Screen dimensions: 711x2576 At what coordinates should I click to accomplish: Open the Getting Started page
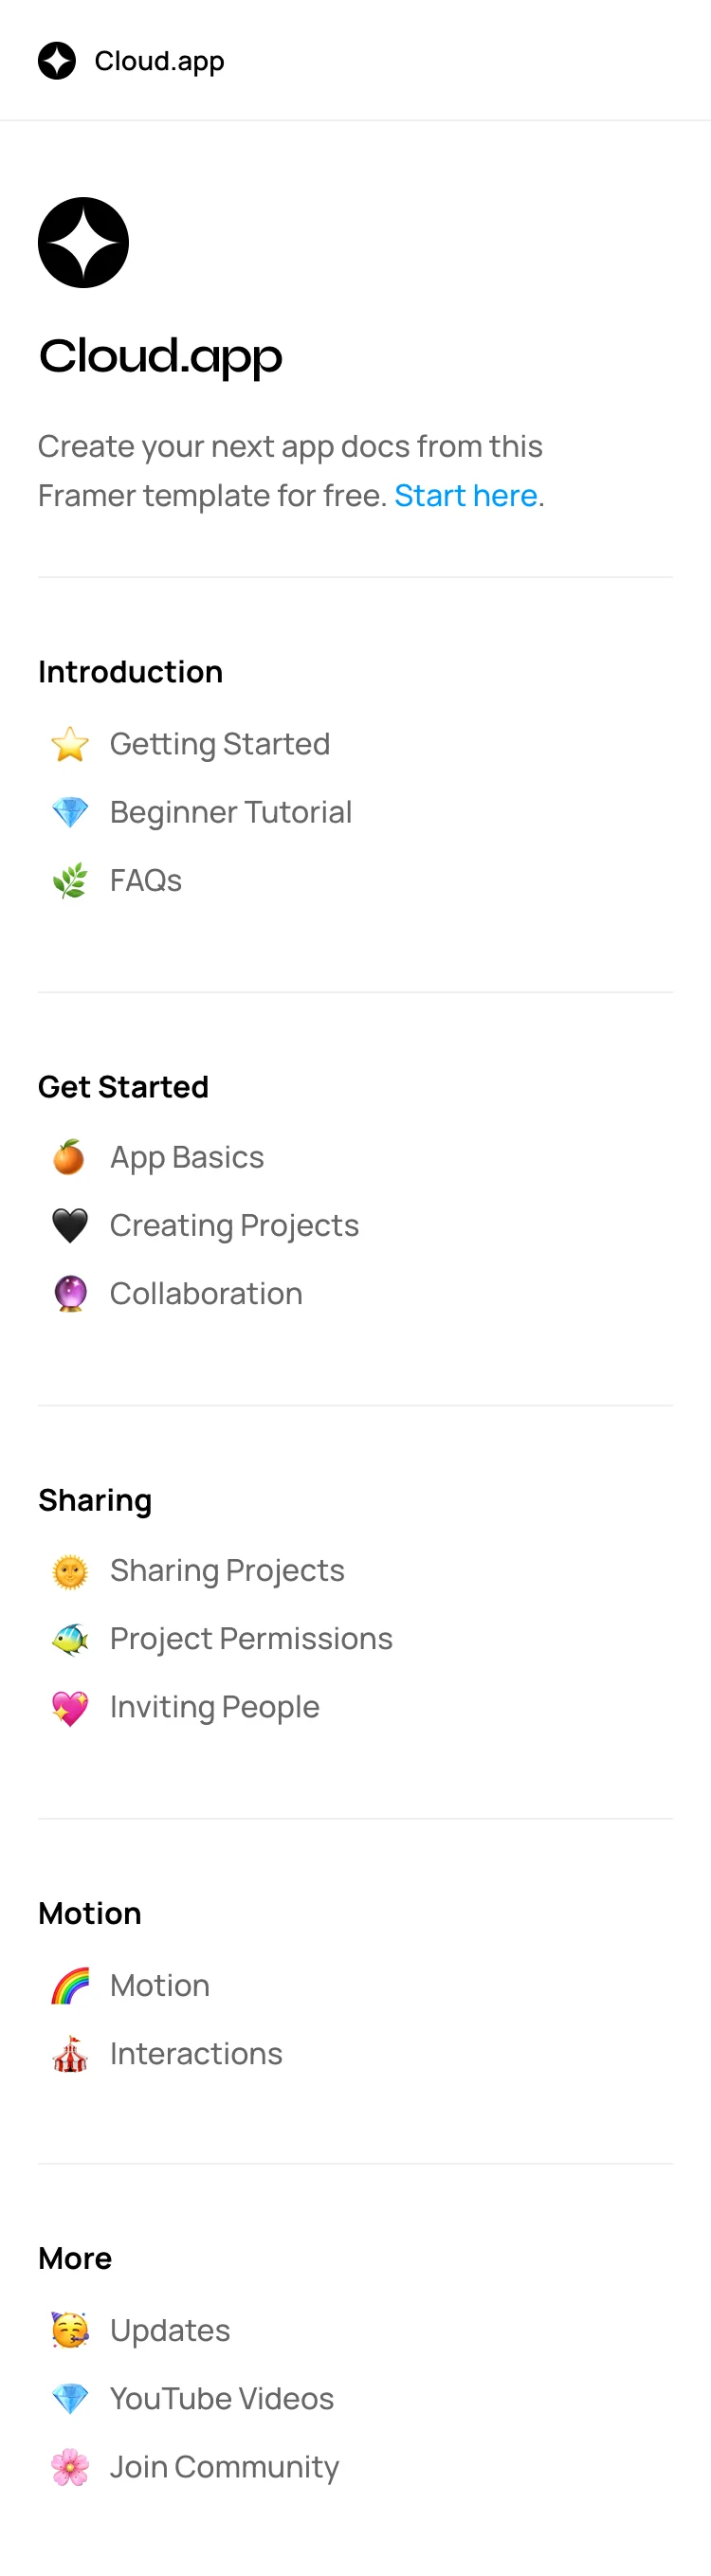tap(220, 744)
